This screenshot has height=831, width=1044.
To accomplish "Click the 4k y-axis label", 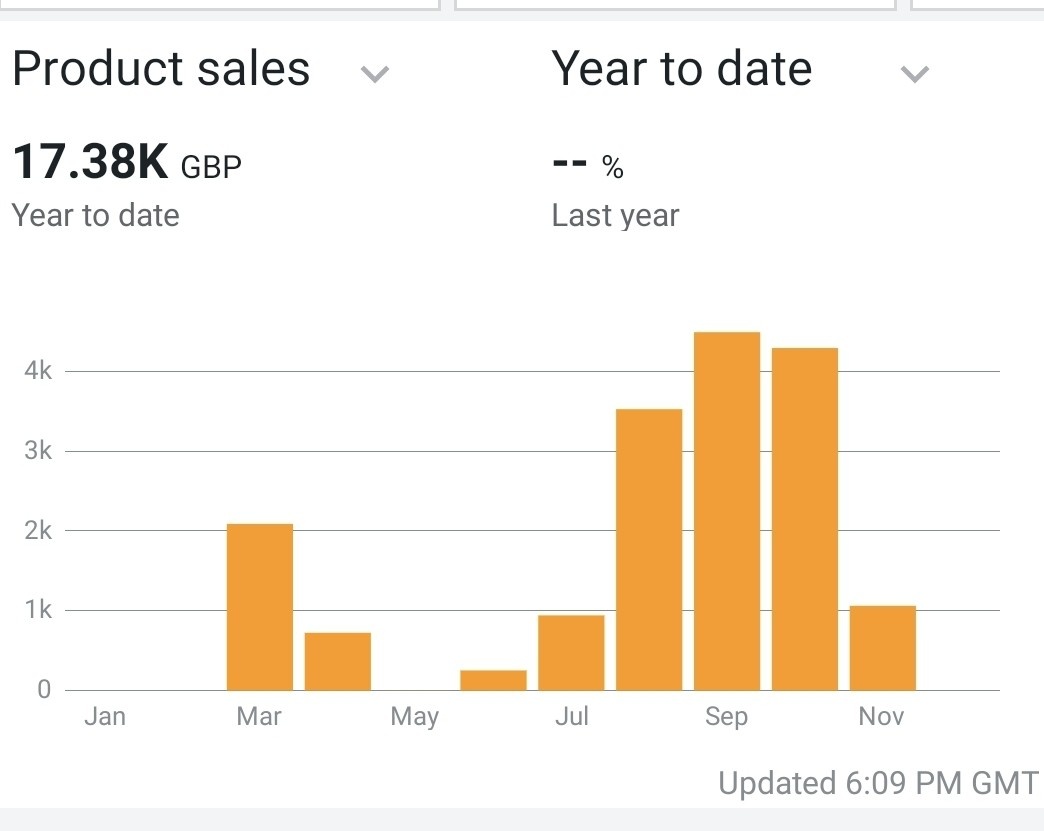I will tap(38, 371).
